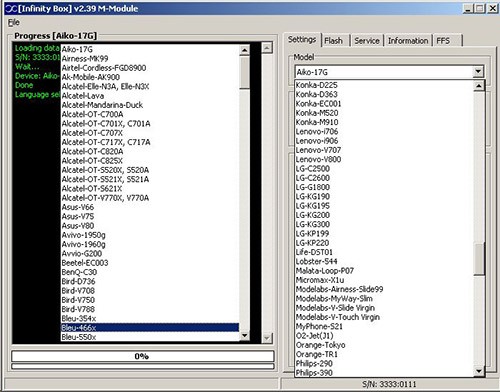This screenshot has height=392, width=500.
Task: Select Airtel-Cordless-FGD8900 entry
Action: pyautogui.click(x=150, y=68)
